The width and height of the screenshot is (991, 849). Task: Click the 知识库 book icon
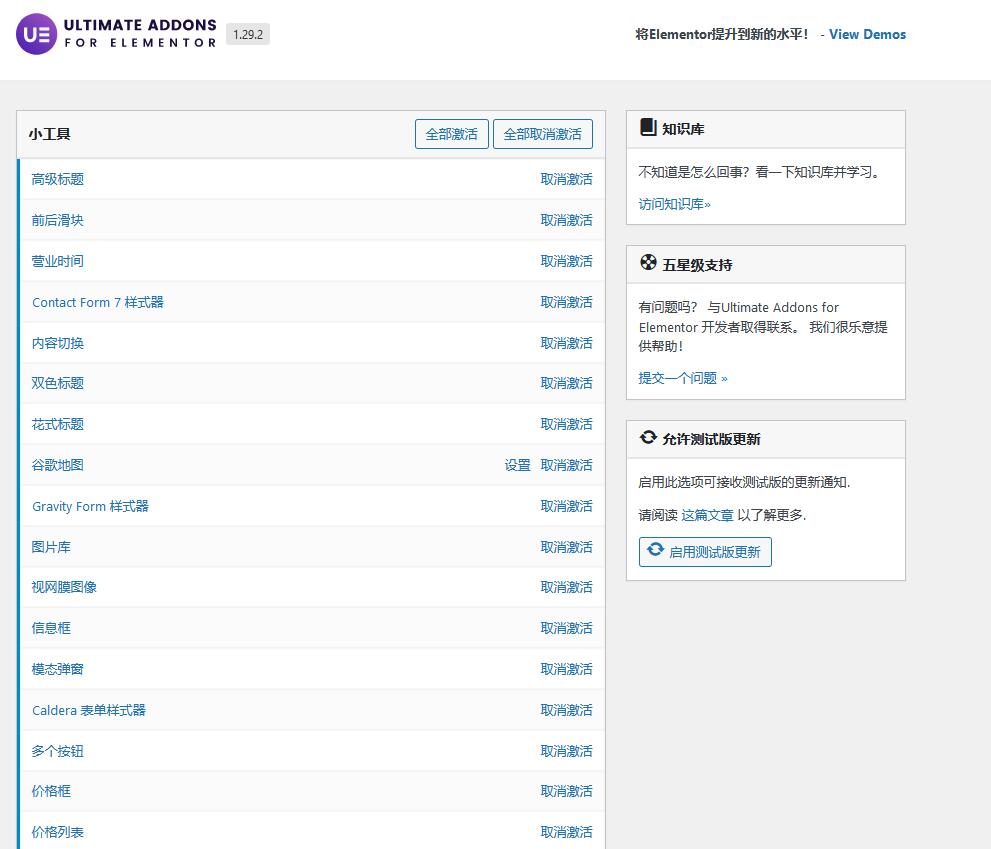click(648, 127)
